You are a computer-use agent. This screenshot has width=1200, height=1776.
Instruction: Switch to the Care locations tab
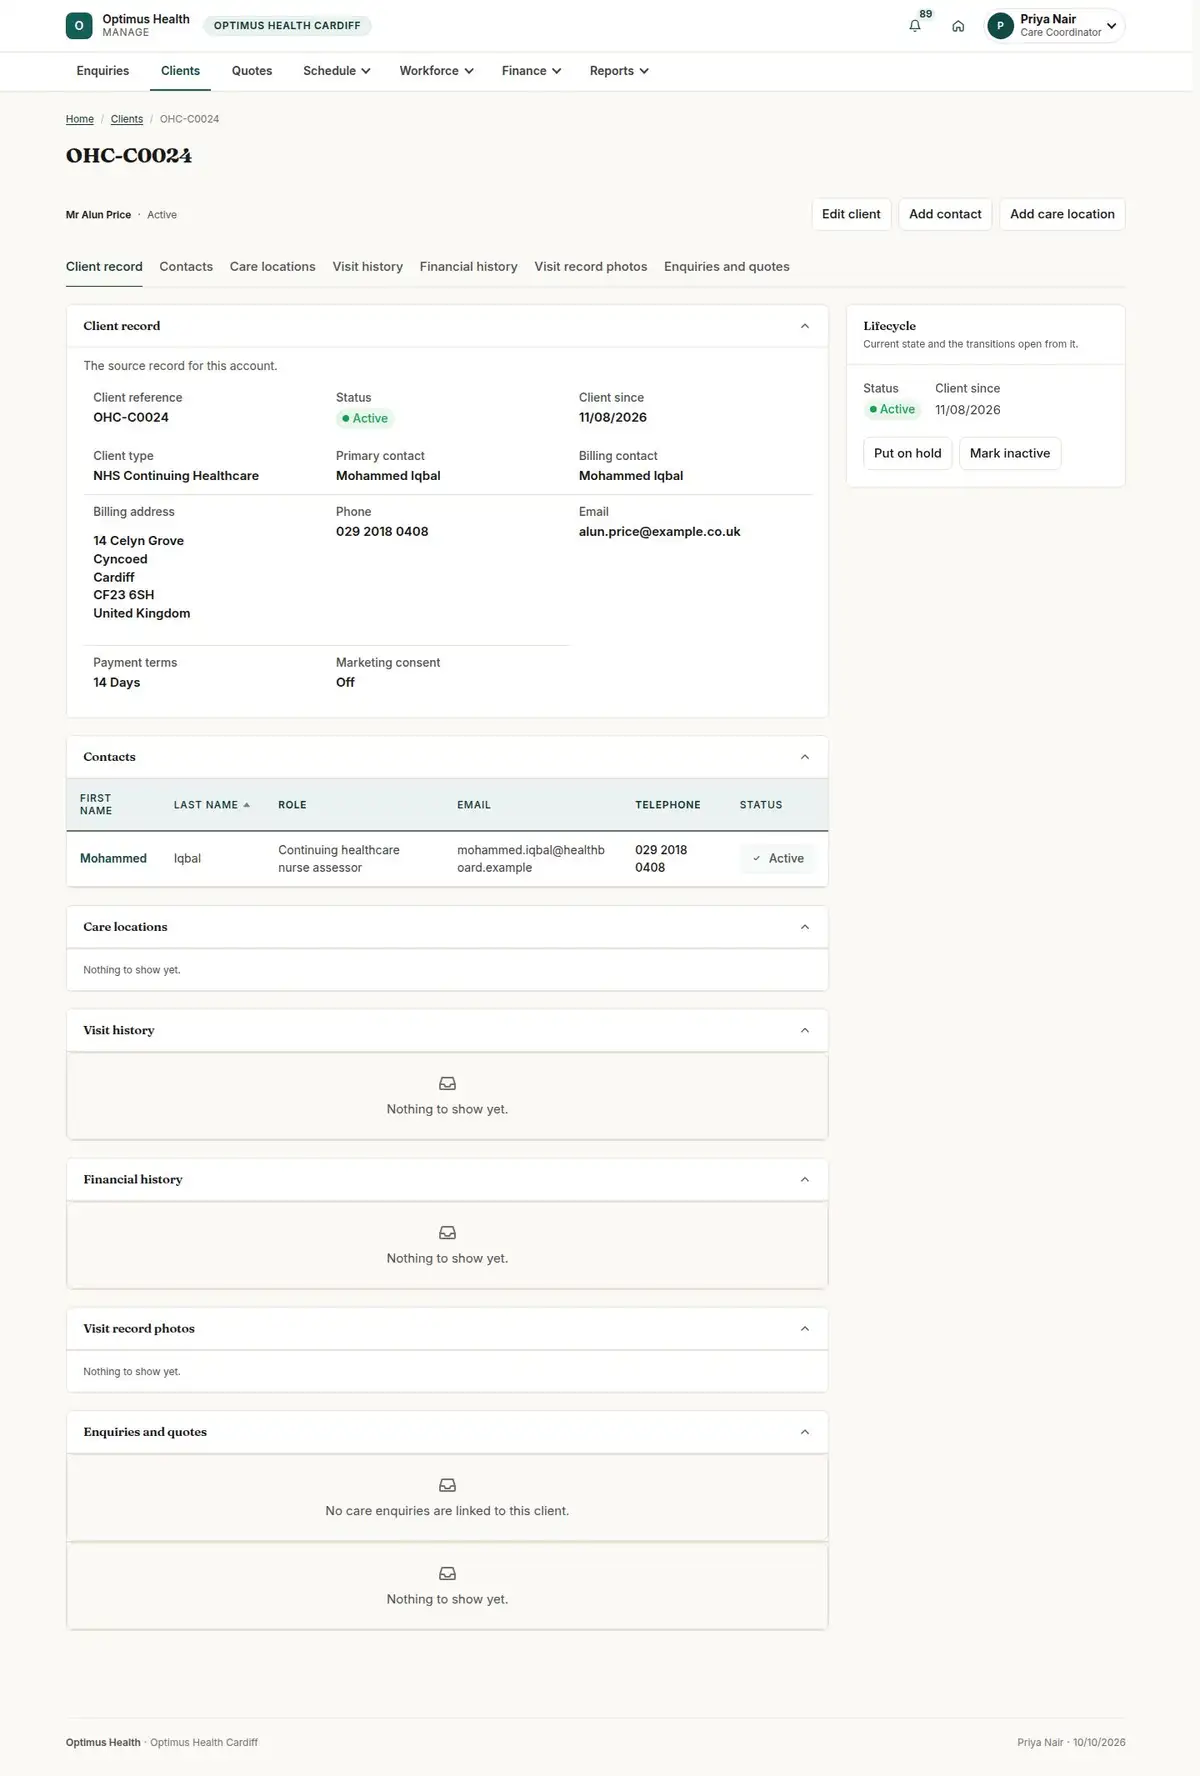point(272,267)
